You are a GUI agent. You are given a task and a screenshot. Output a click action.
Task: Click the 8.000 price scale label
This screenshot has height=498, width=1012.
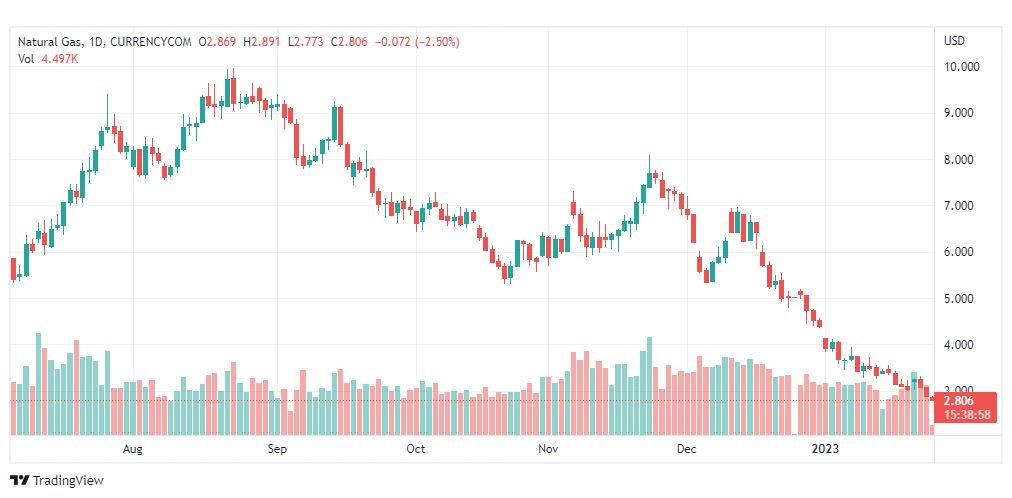(x=961, y=160)
